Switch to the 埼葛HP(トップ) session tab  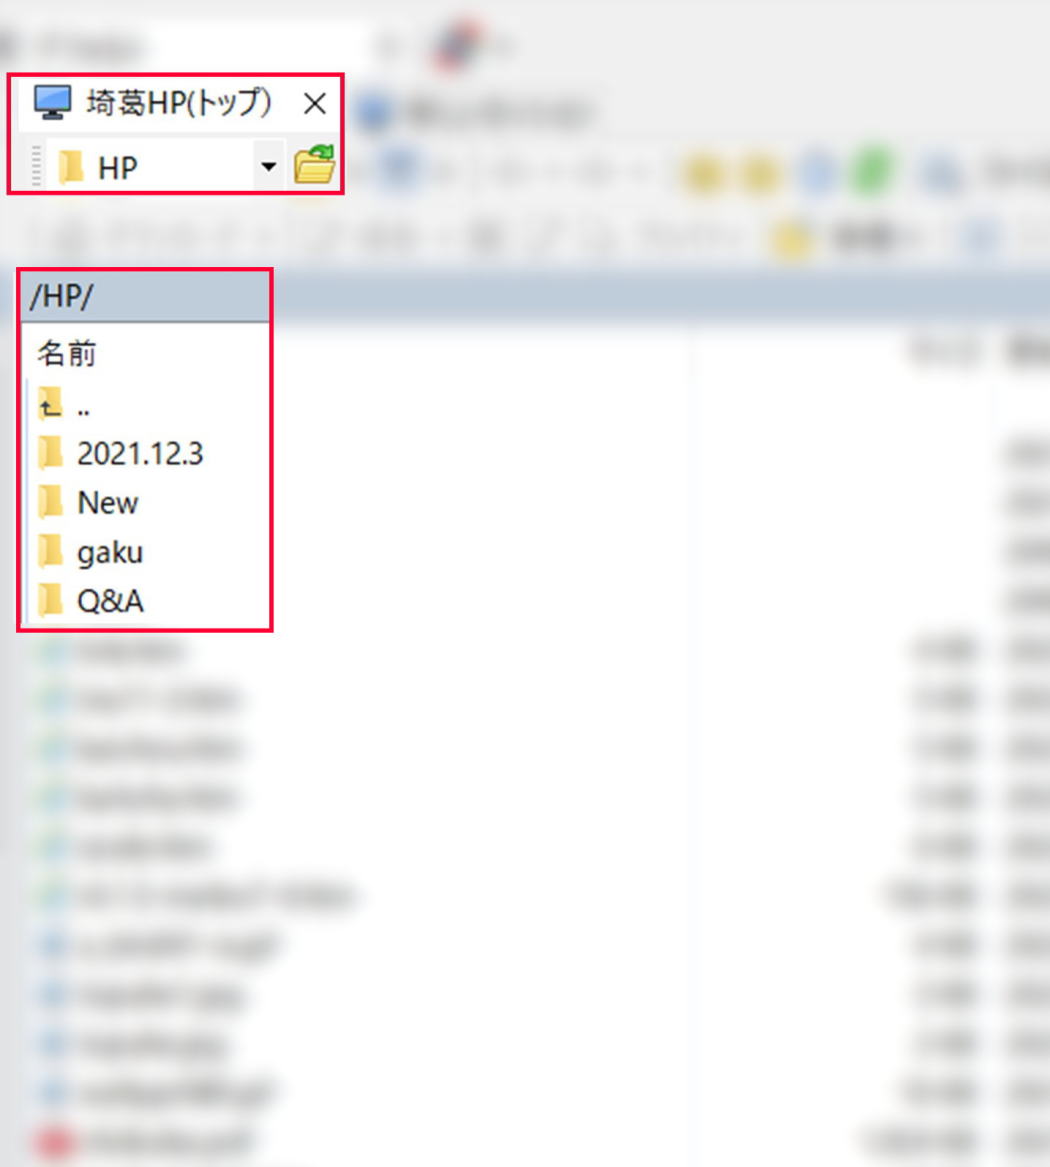178,103
